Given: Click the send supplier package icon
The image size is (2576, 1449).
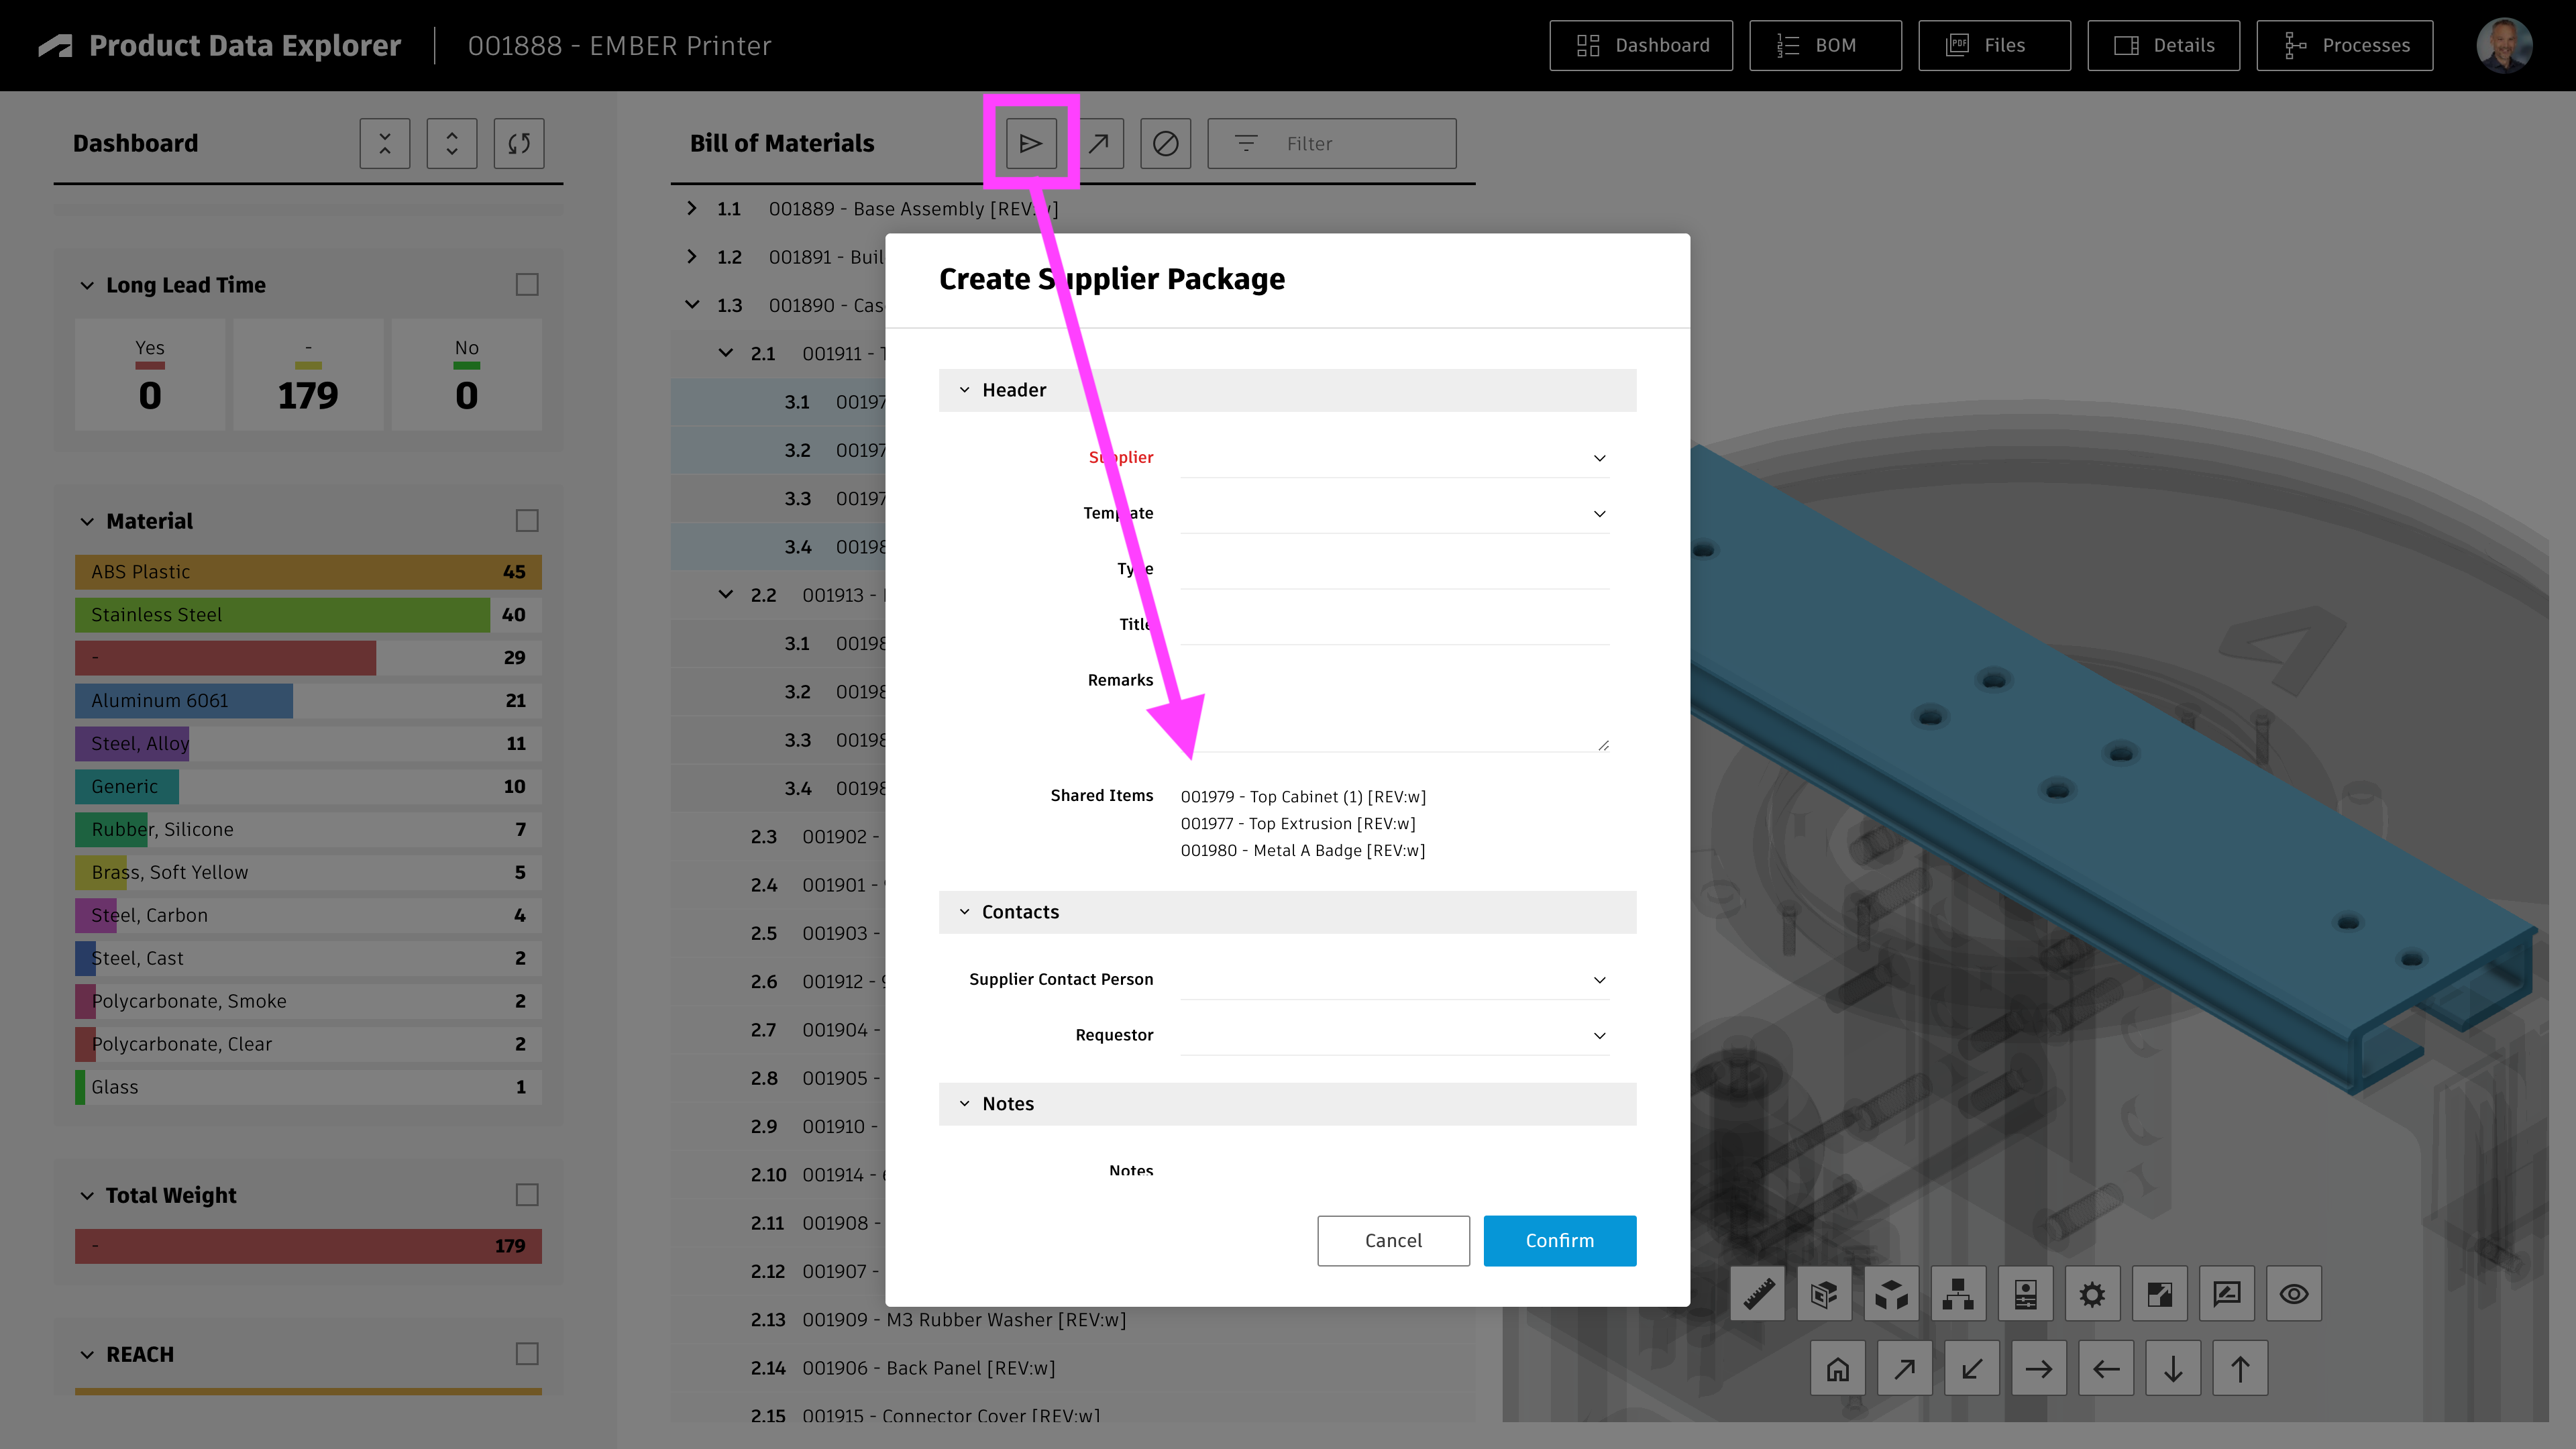Looking at the screenshot, I should click(1031, 143).
